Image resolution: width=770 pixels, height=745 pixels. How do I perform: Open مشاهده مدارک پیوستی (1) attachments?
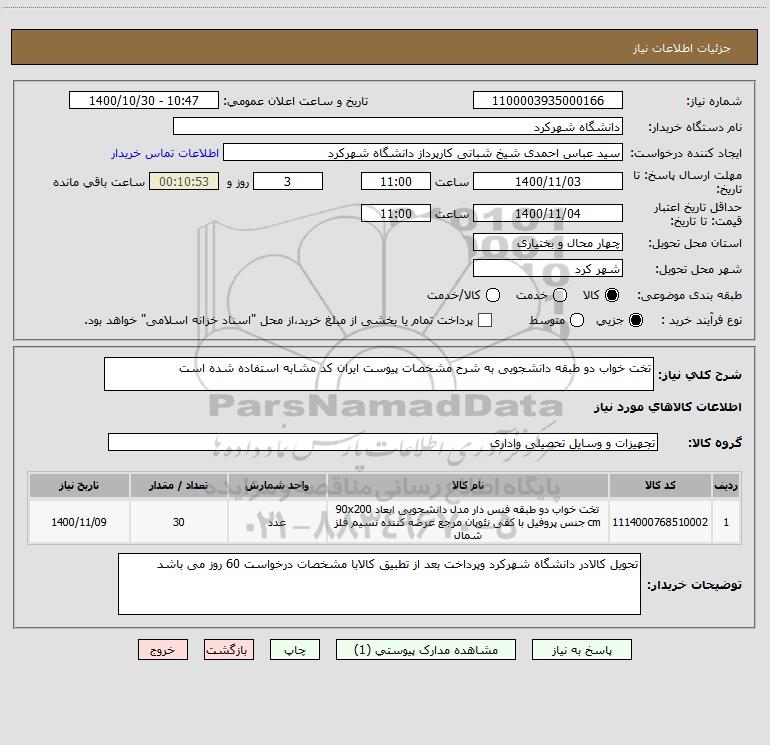(426, 650)
